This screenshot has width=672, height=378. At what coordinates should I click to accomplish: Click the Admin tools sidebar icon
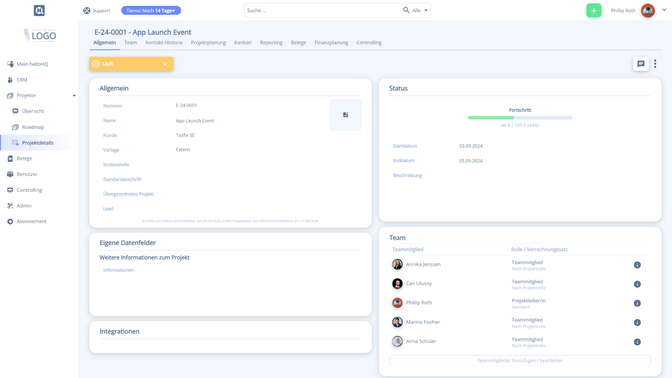click(x=10, y=206)
